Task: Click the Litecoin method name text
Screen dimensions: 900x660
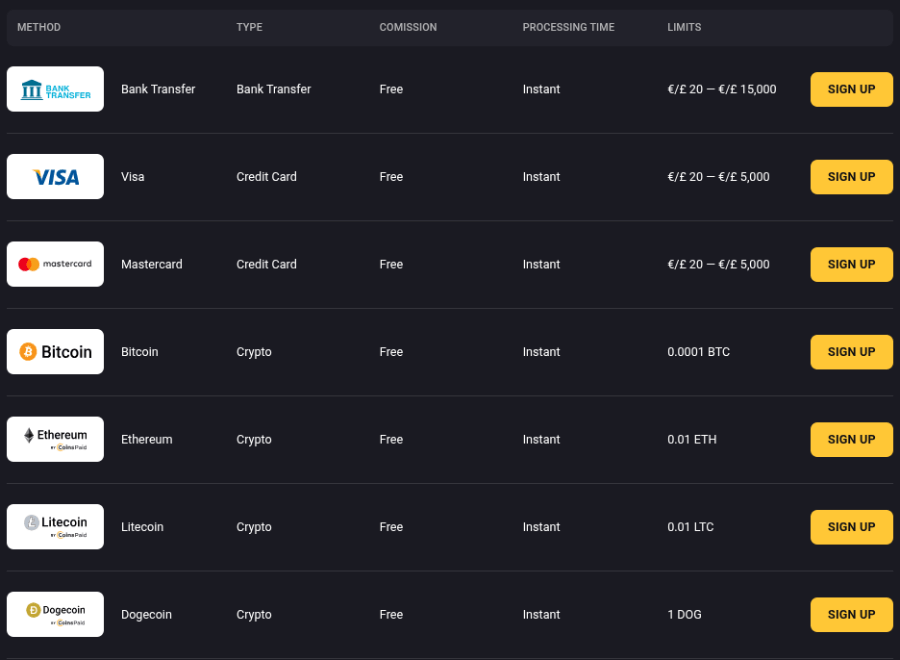Action: click(142, 527)
